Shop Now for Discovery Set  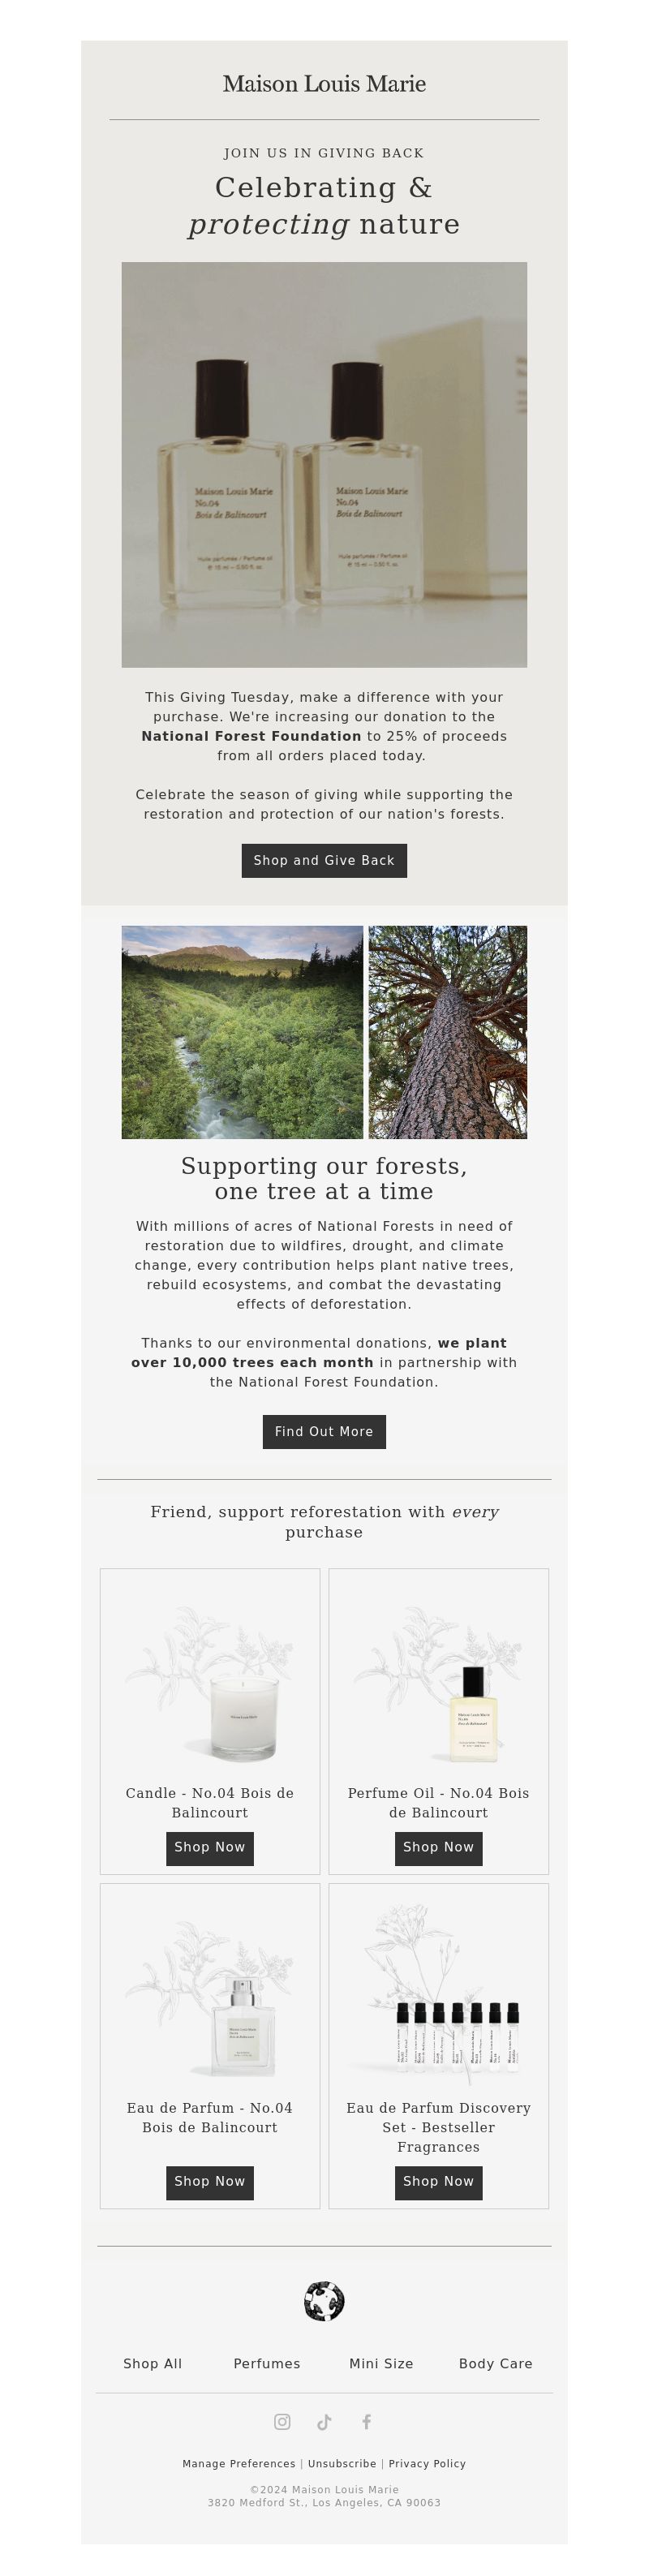pos(438,2182)
